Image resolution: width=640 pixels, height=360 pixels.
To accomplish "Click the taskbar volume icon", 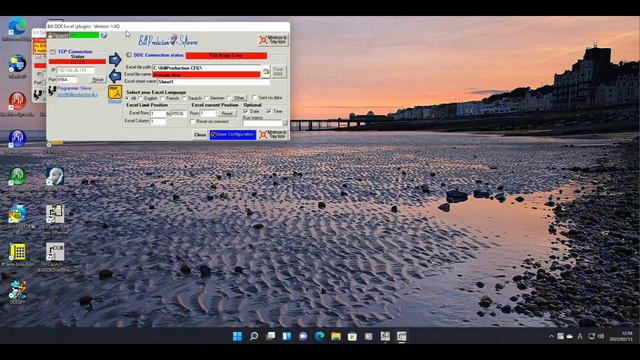I will click(x=601, y=336).
